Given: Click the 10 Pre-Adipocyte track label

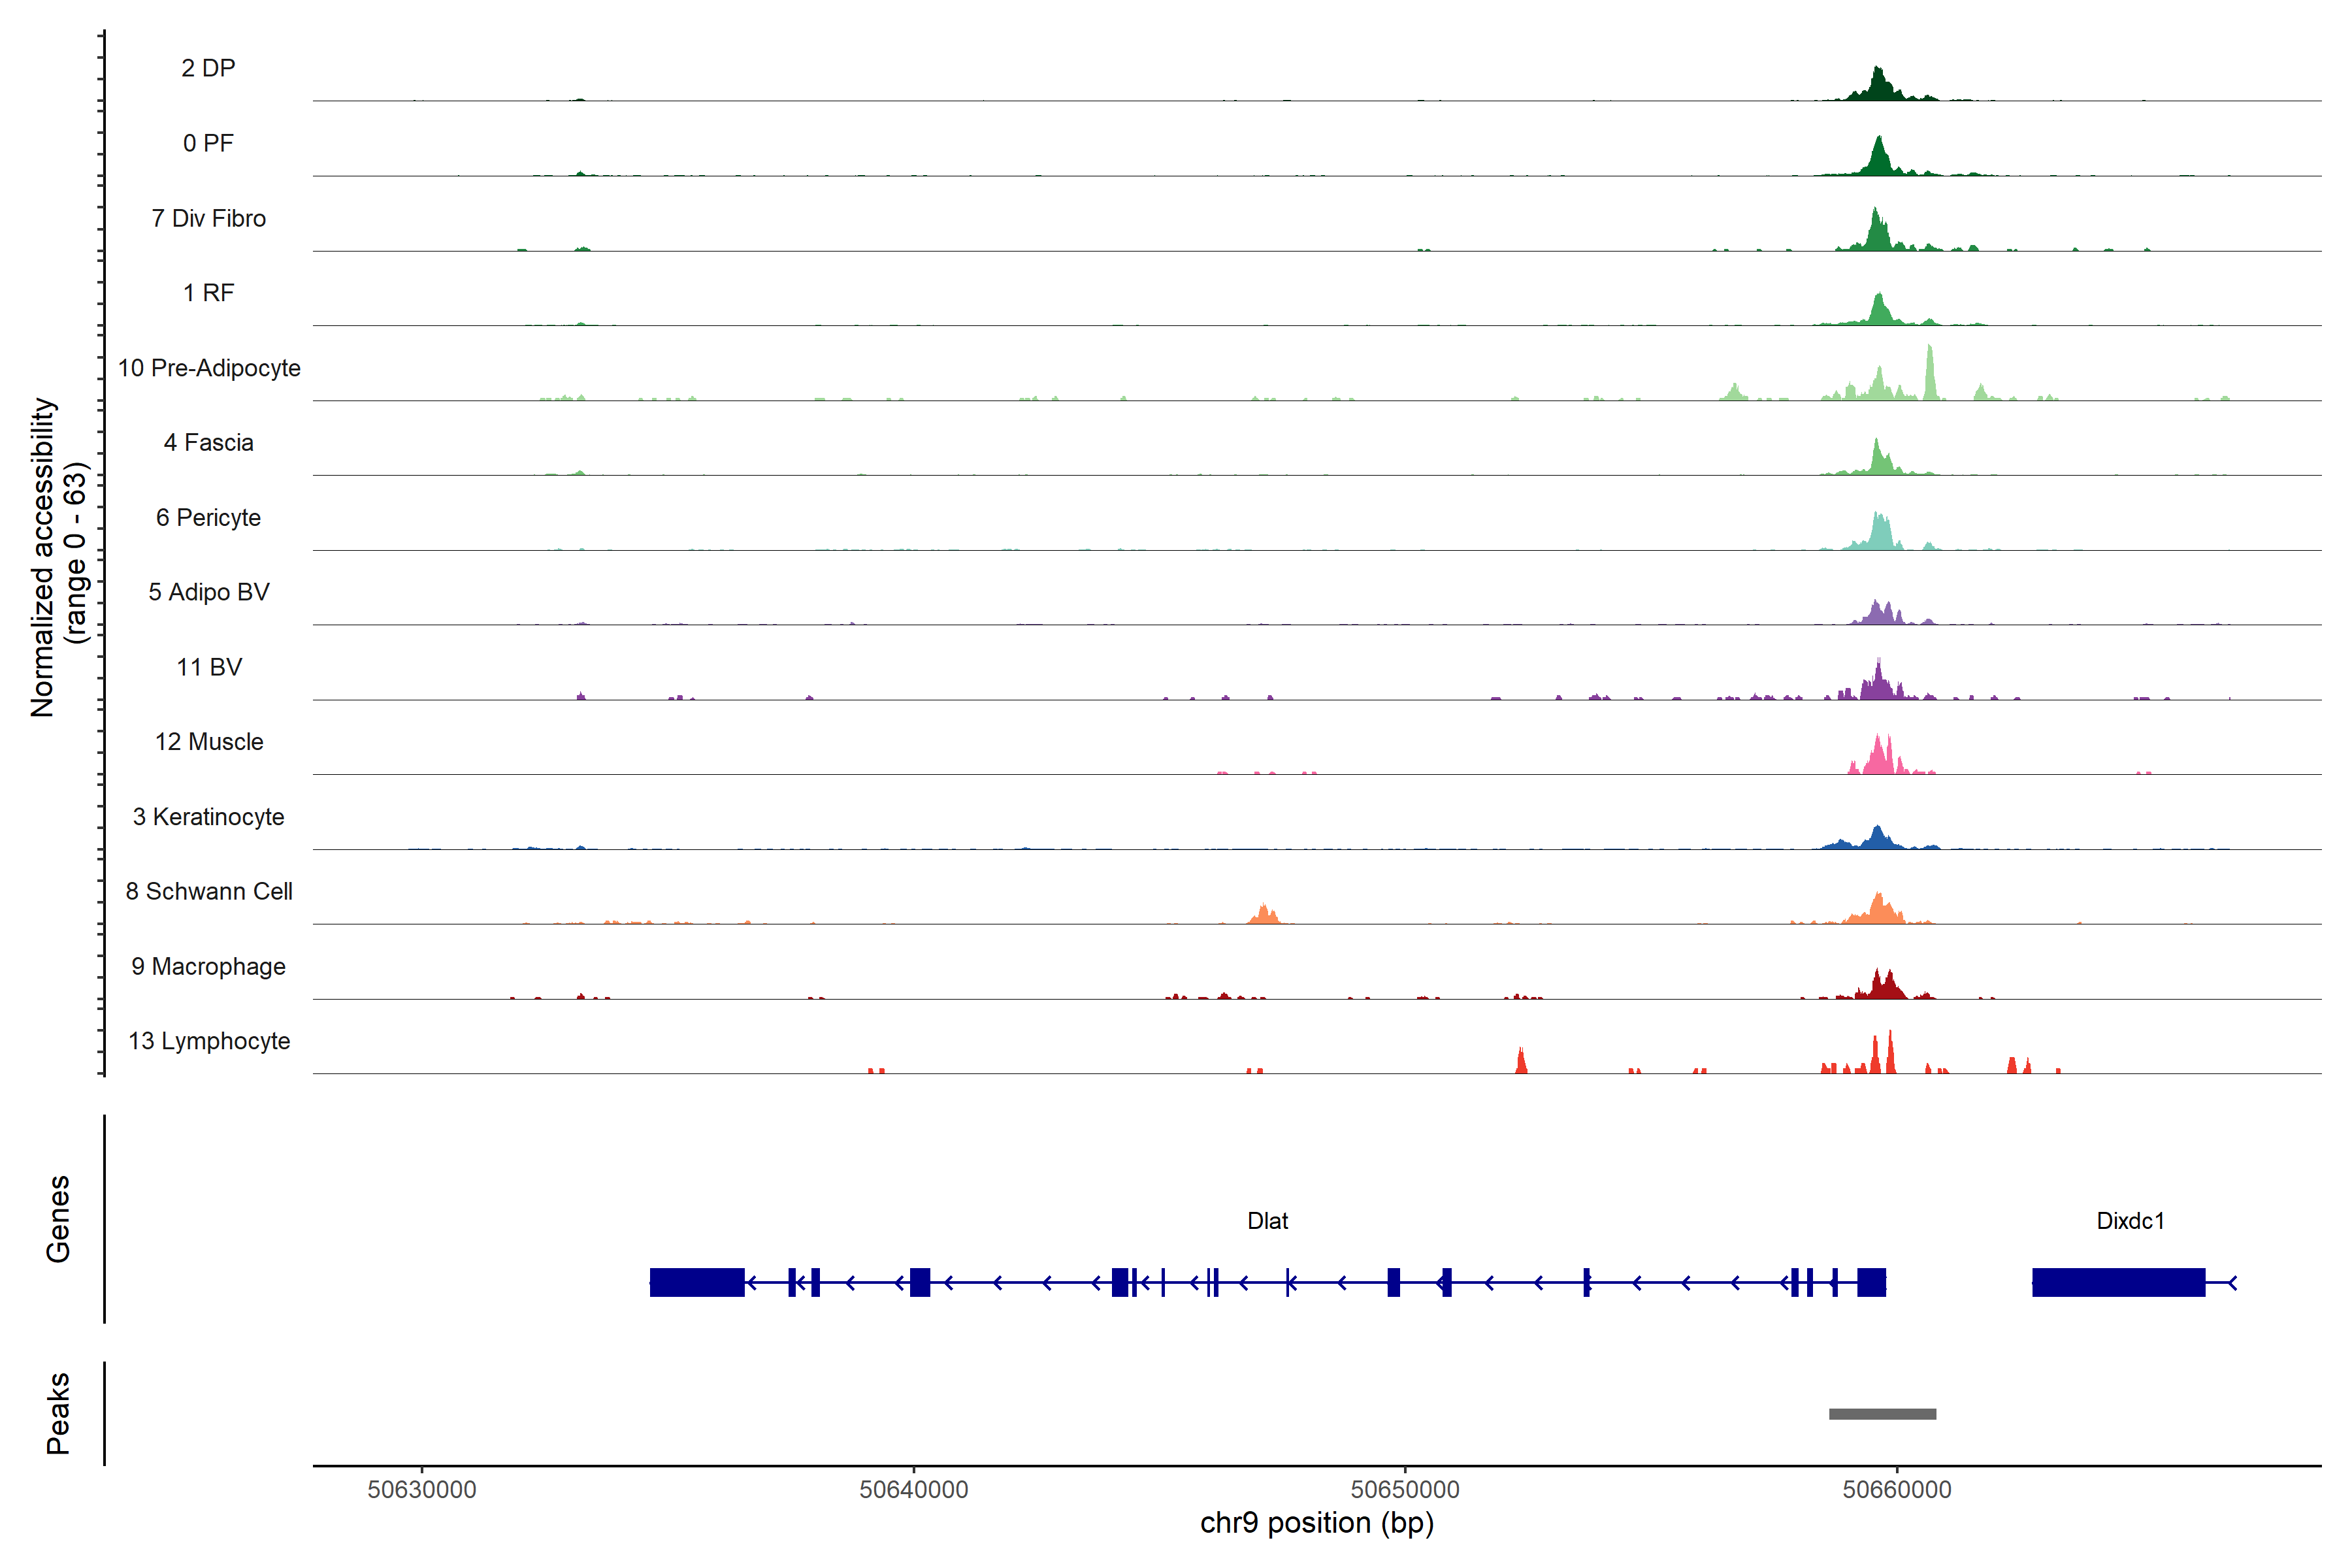Looking at the screenshot, I should [x=209, y=368].
